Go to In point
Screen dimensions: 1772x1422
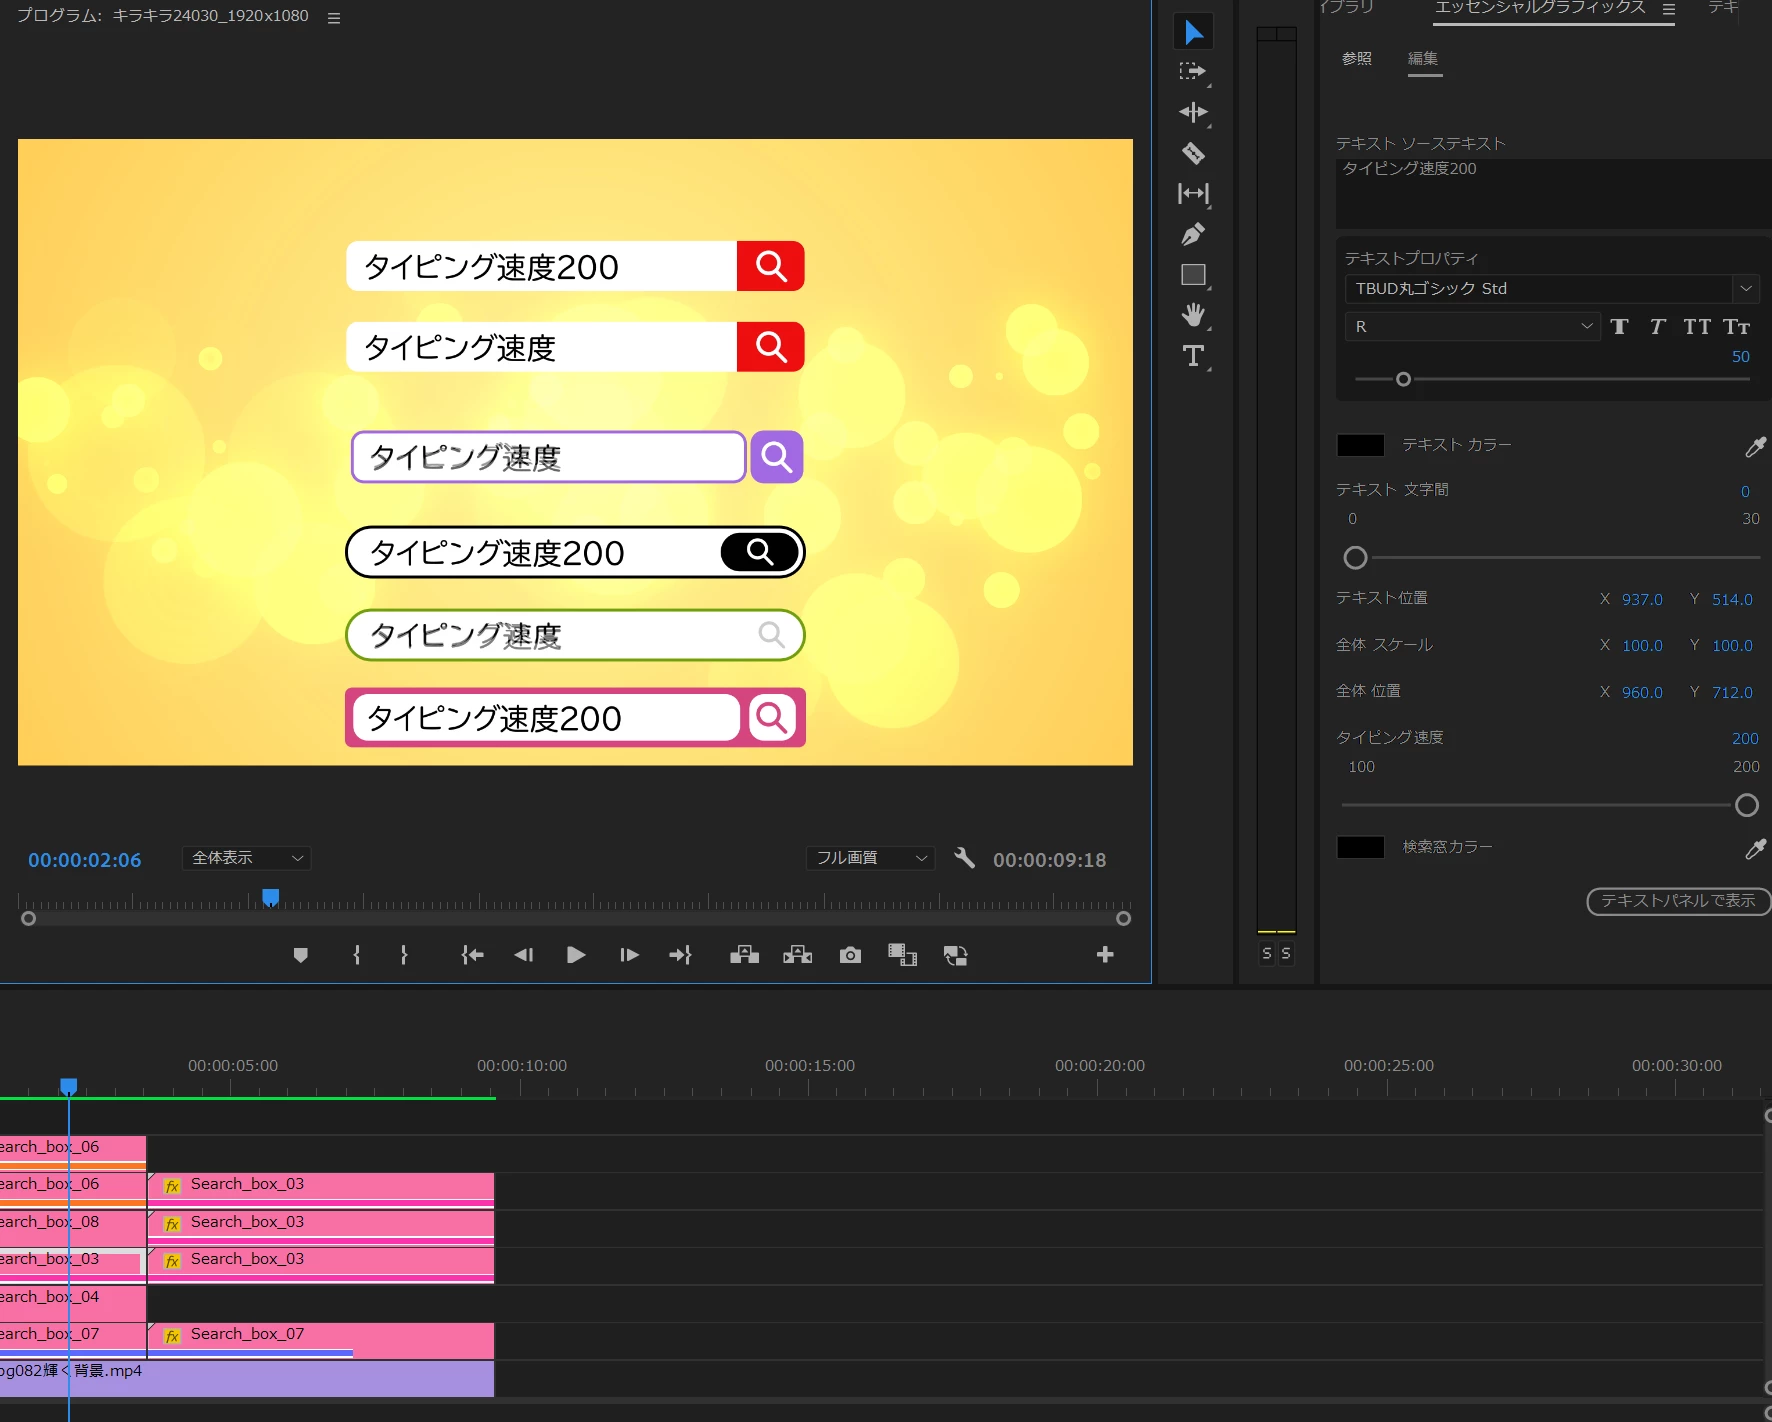point(472,955)
